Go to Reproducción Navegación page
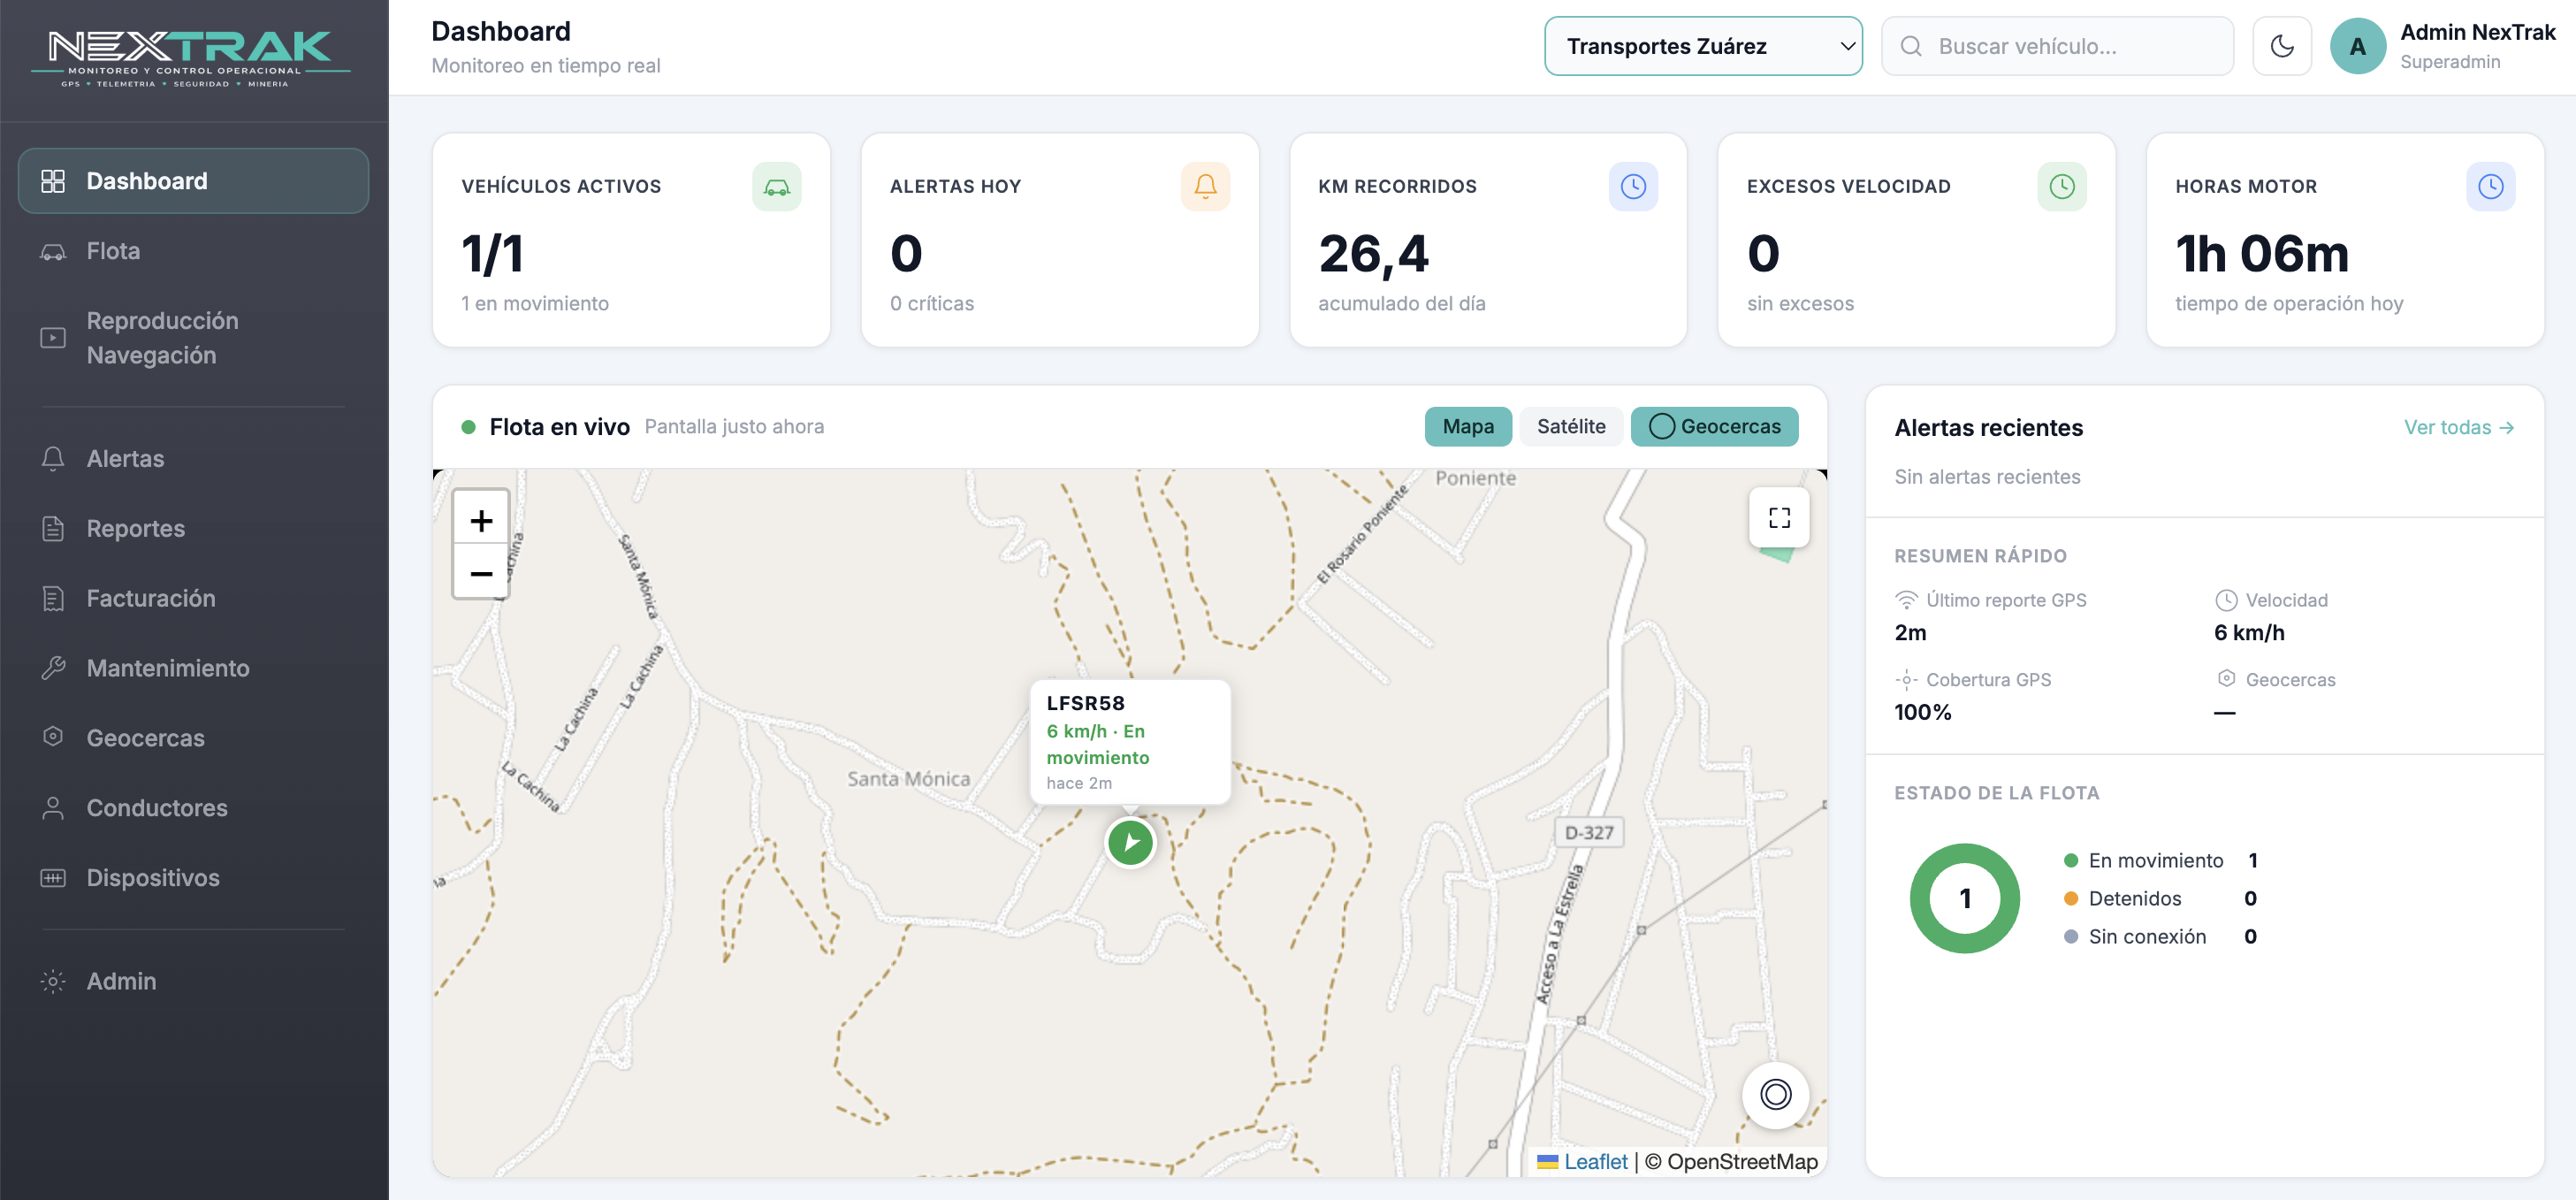The image size is (2576, 1200). (193, 338)
